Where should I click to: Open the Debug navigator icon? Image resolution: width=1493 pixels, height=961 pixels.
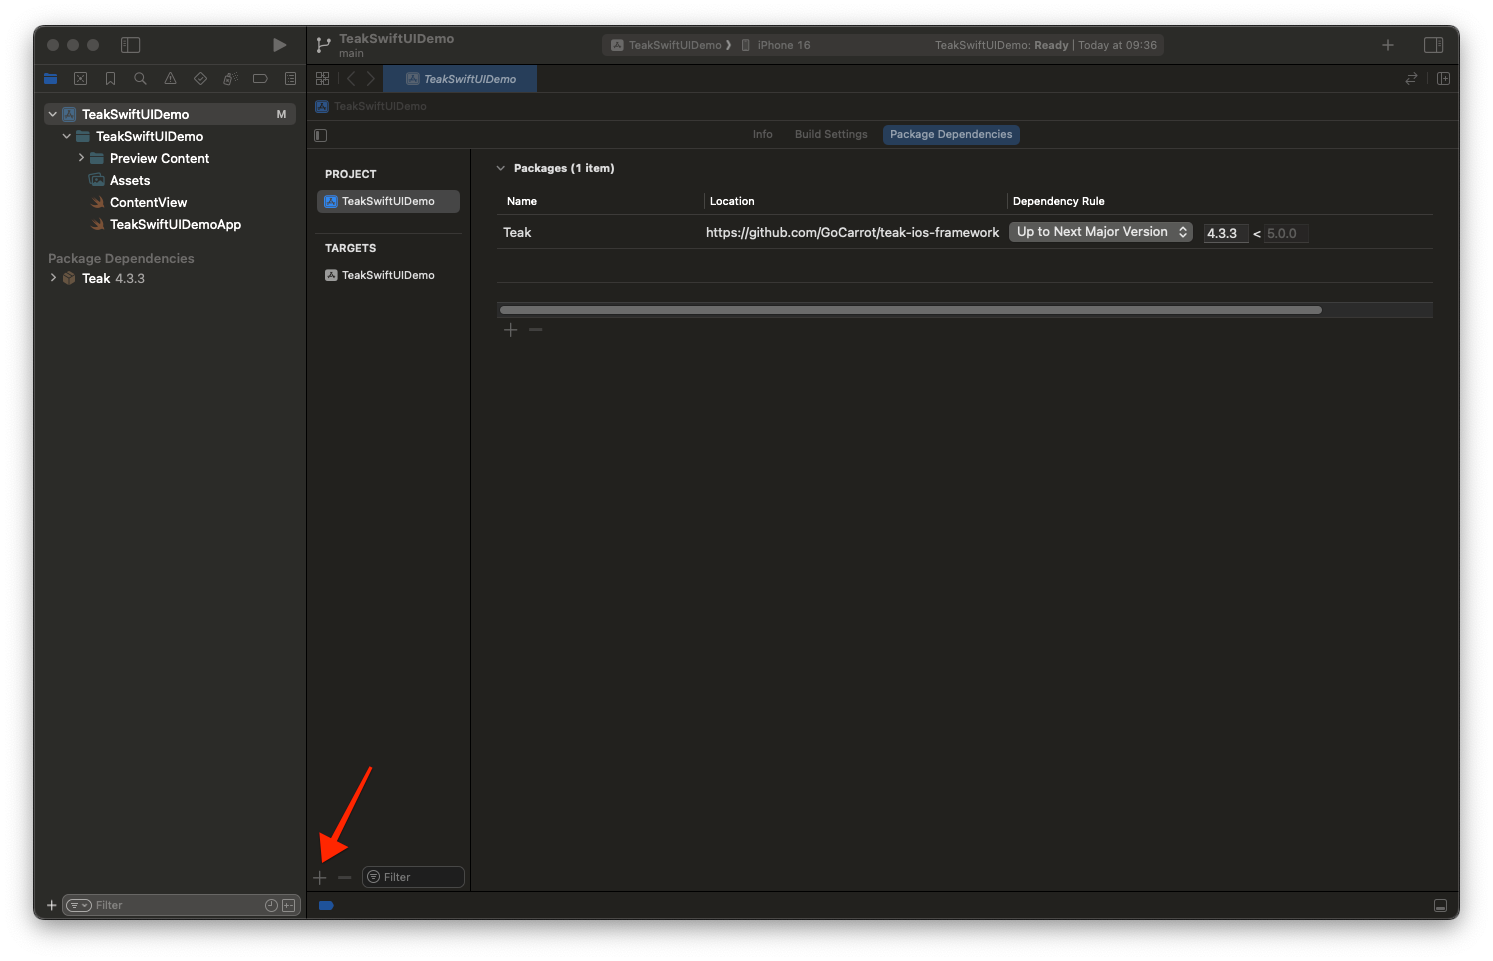[230, 79]
